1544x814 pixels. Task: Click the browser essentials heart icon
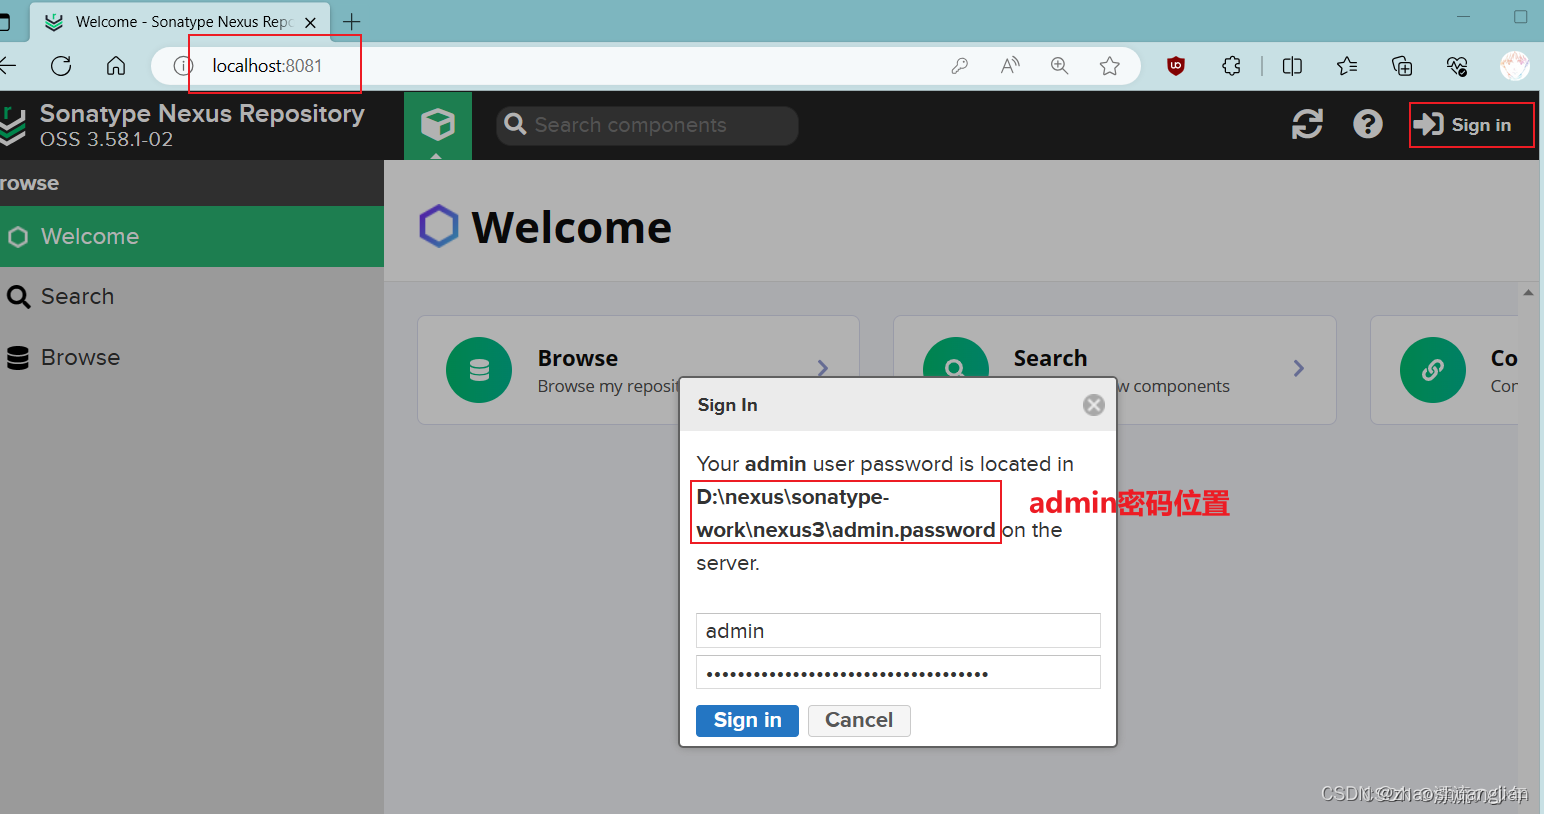point(1457,66)
